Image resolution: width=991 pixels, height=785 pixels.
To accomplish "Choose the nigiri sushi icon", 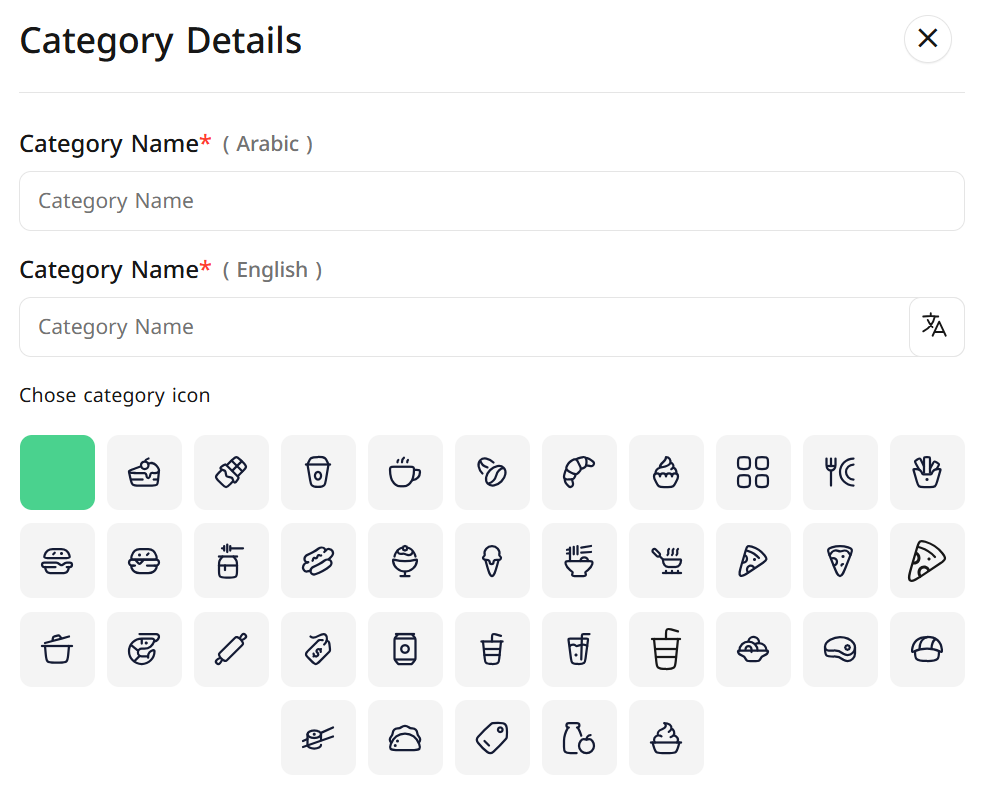I will (927, 649).
